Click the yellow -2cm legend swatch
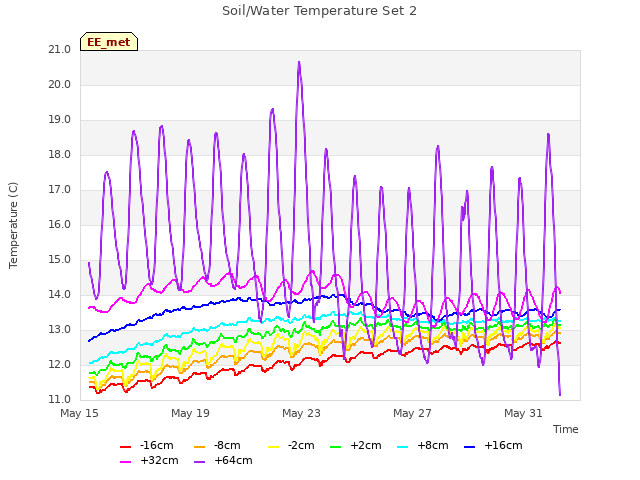This screenshot has height=480, width=640. 273,447
